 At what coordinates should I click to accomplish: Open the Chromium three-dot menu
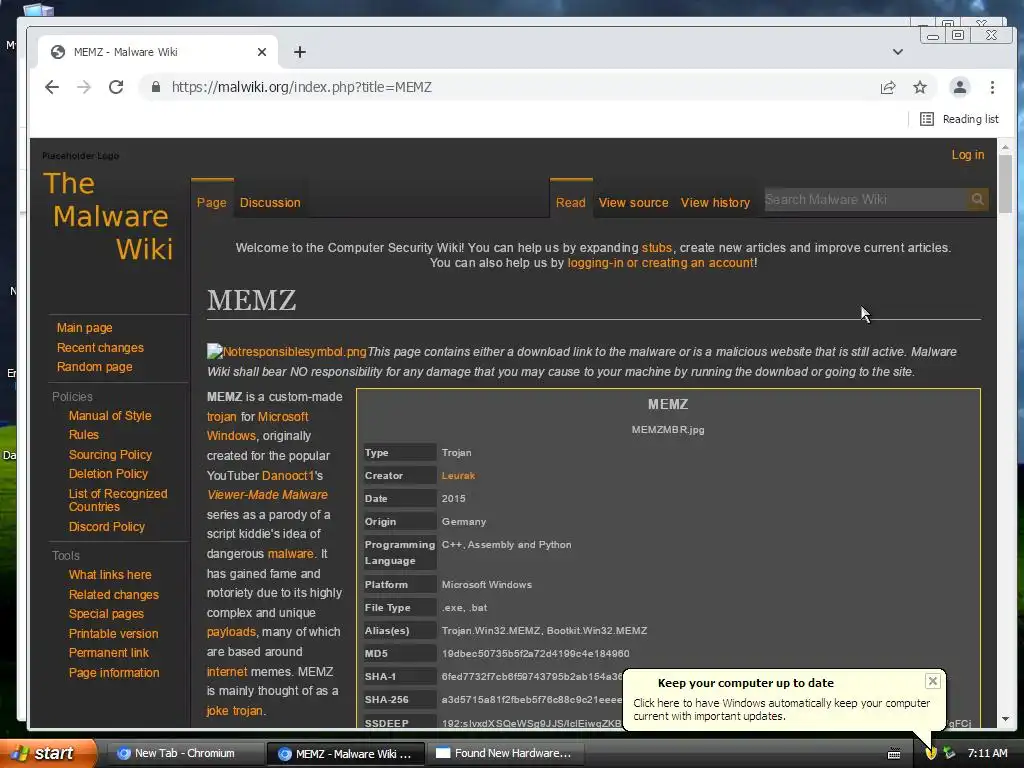(992, 87)
